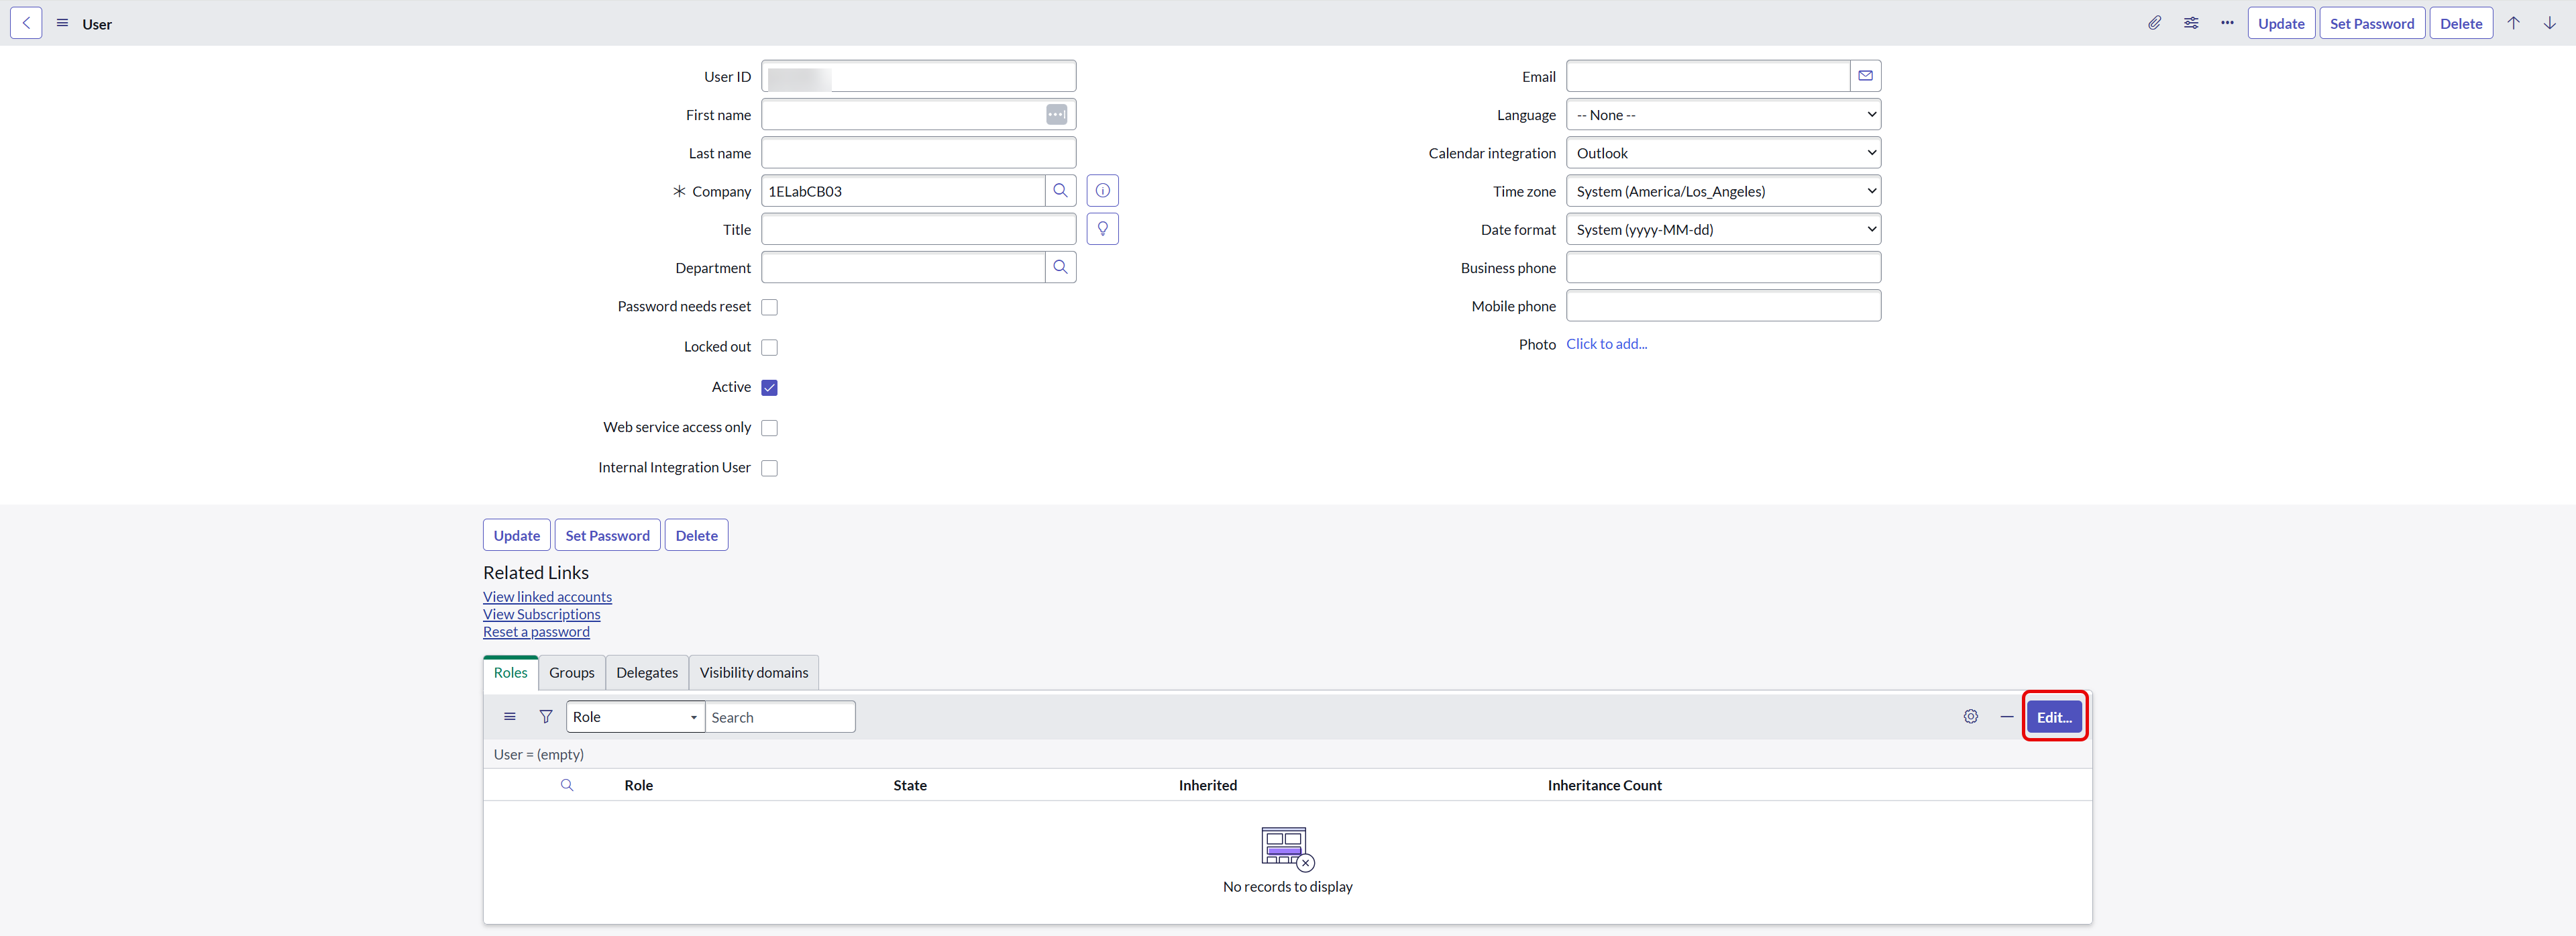Expand the Time zone dropdown
This screenshot has height=936, width=2576.
[1722, 191]
